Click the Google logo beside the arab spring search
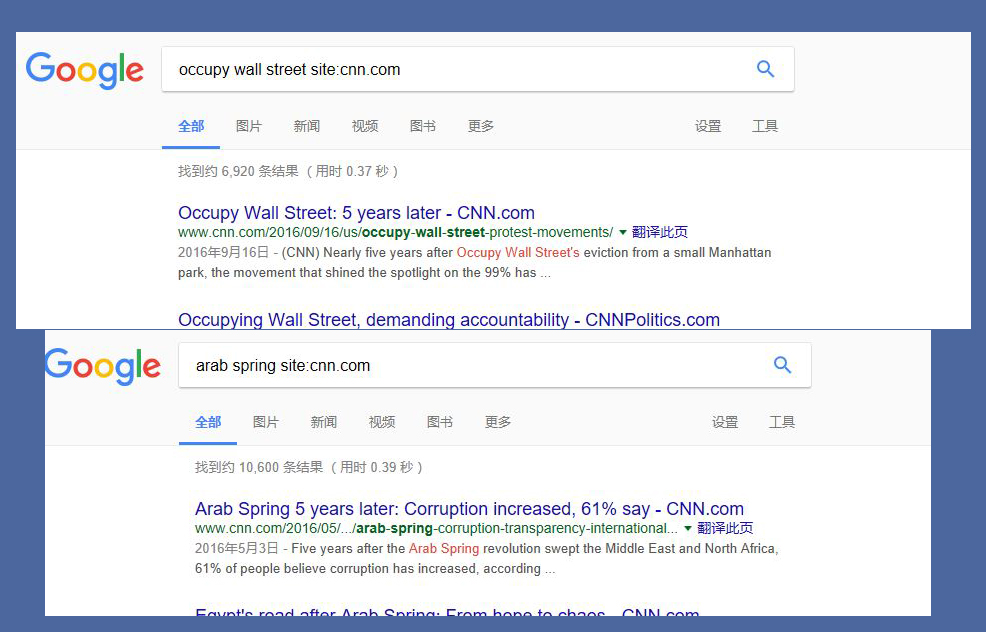This screenshot has height=632, width=986. 102,366
